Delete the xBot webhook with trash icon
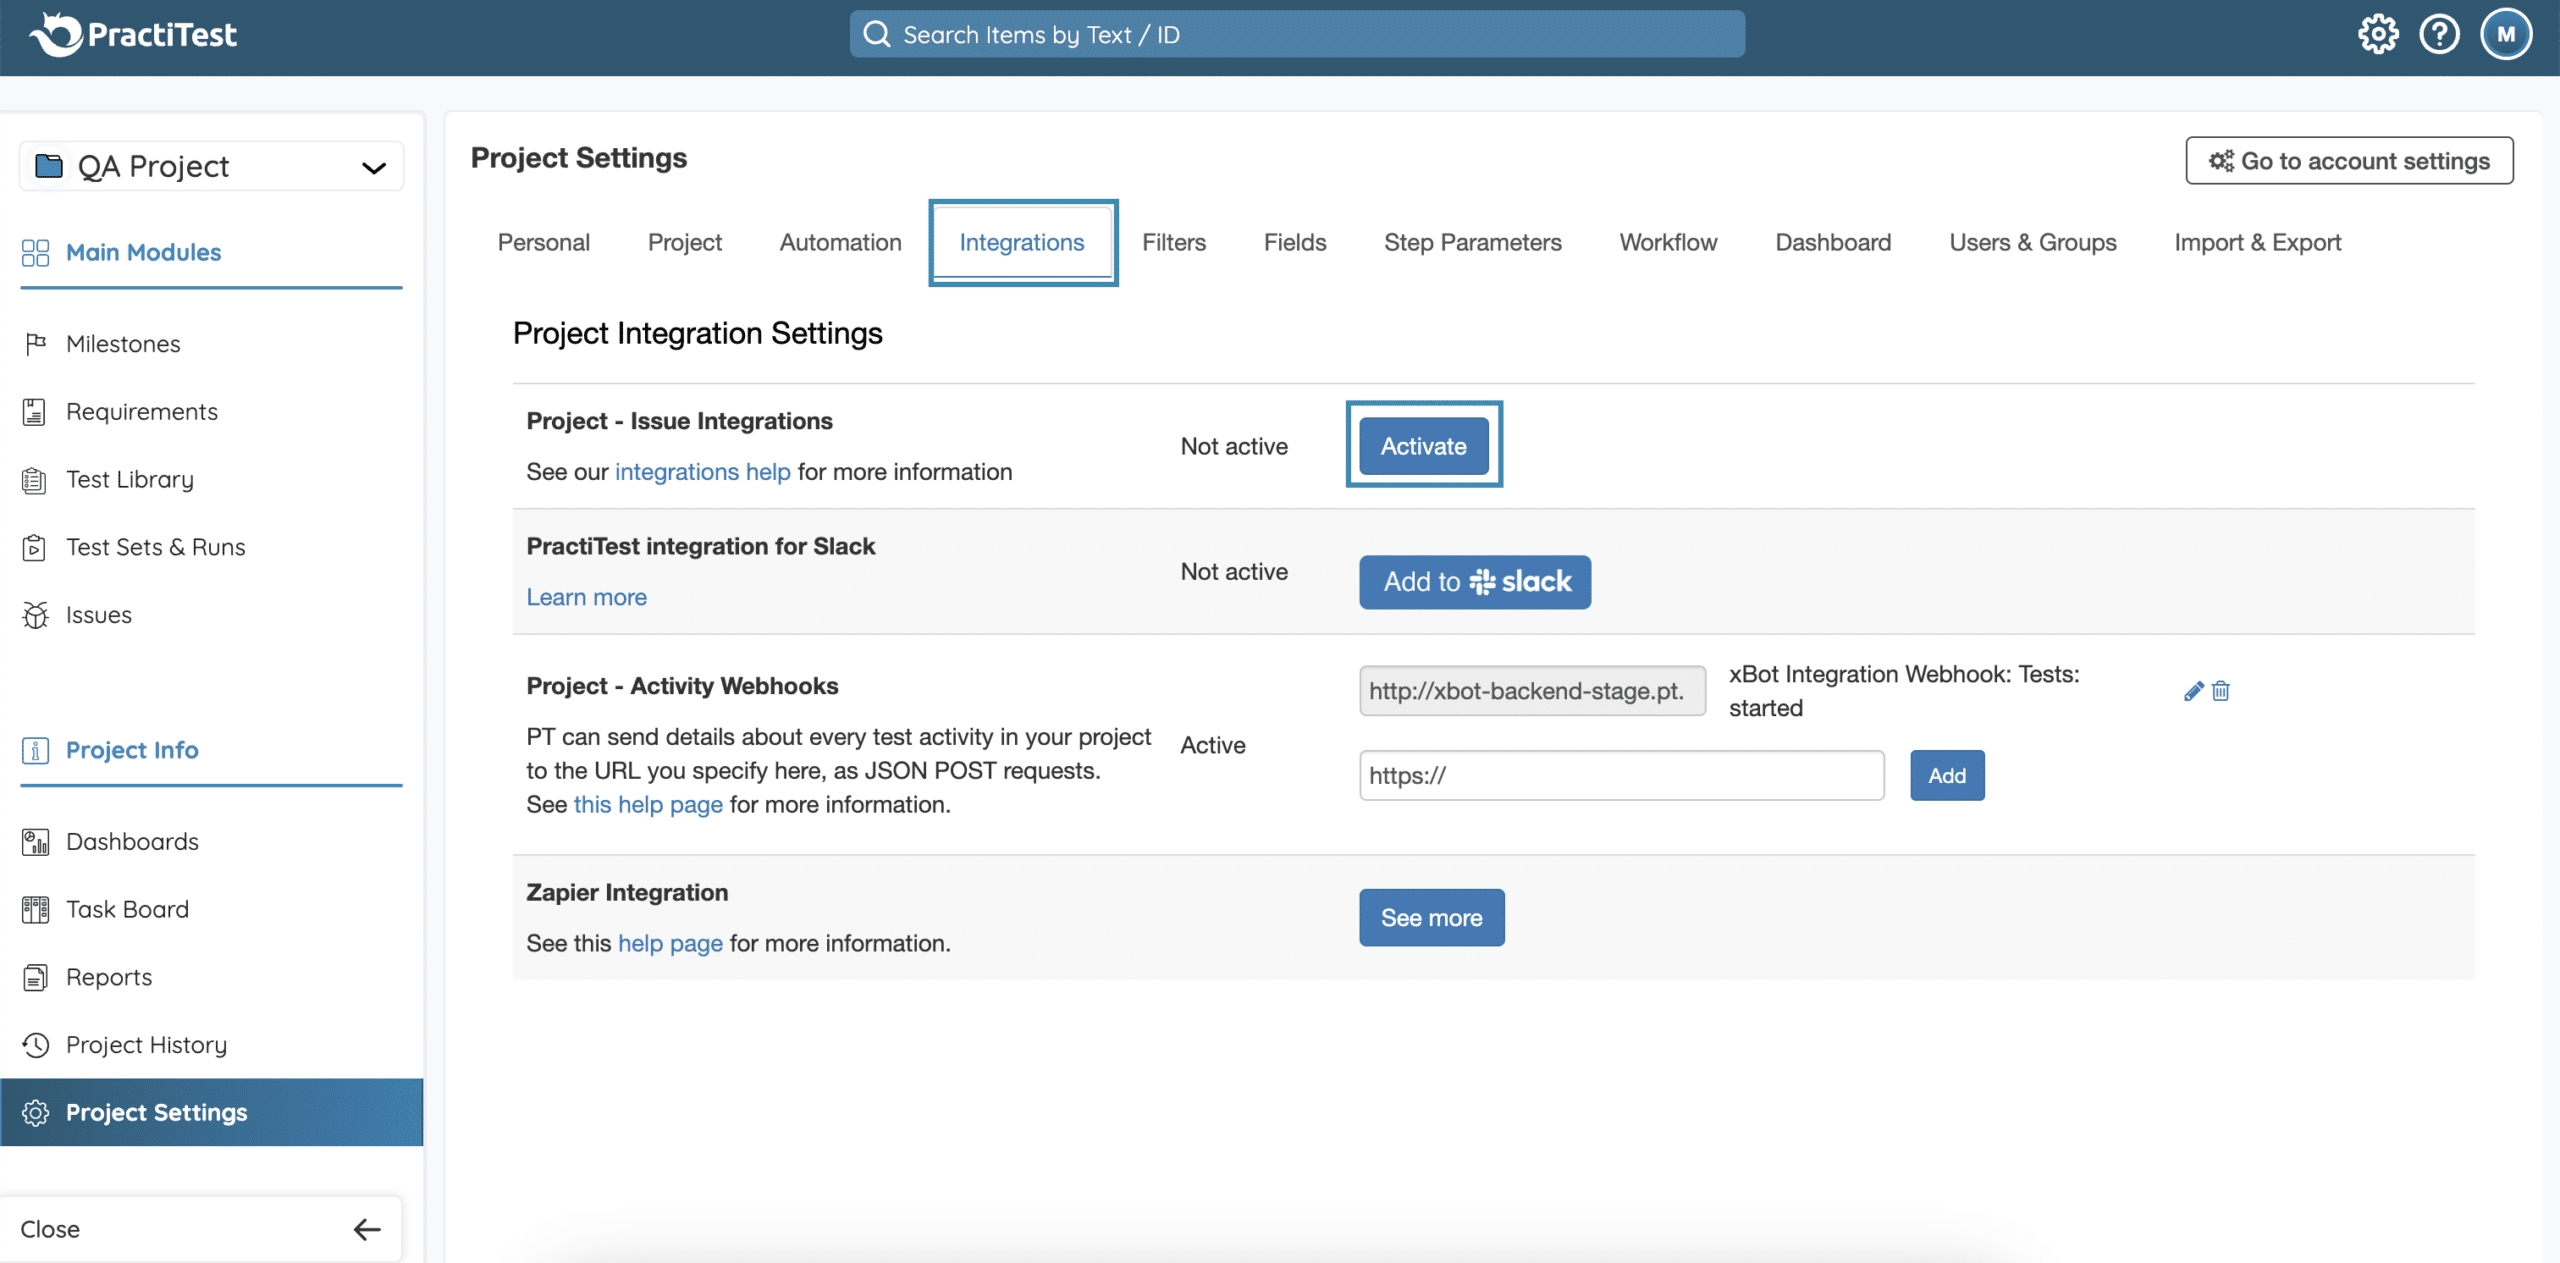 click(x=2220, y=691)
